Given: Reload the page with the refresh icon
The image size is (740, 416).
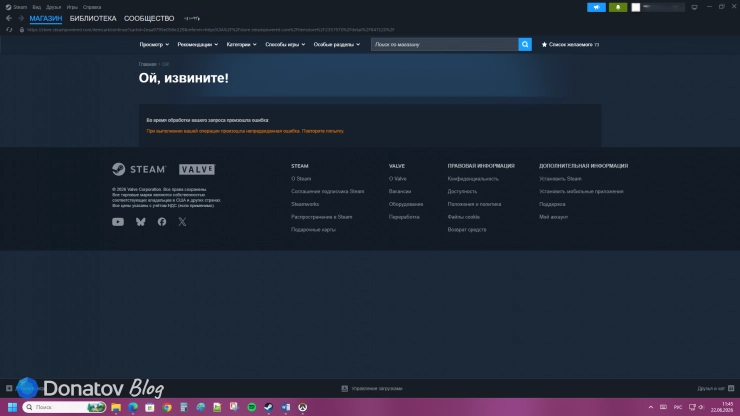Looking at the screenshot, I should tap(9, 30).
